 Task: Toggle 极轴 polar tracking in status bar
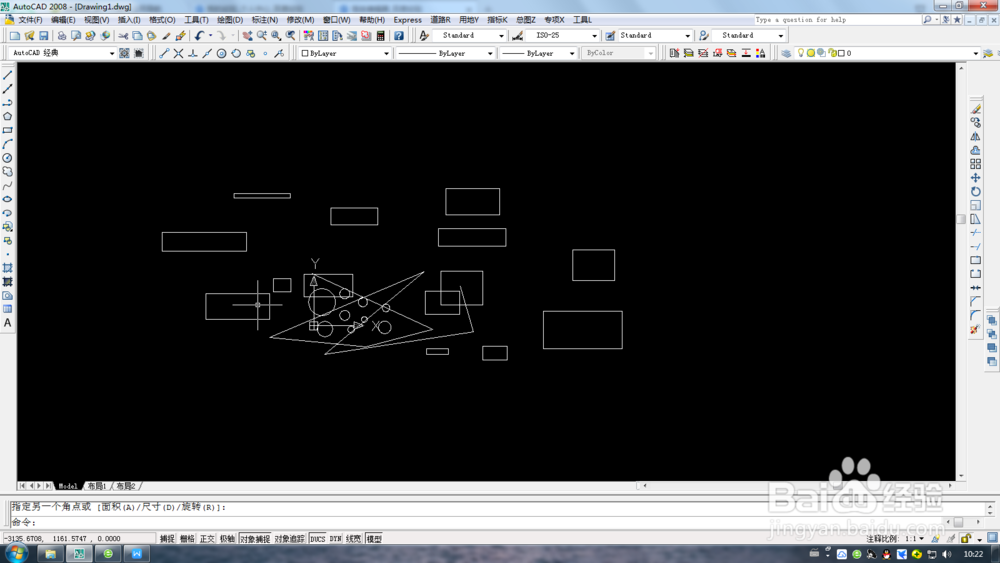coord(227,539)
